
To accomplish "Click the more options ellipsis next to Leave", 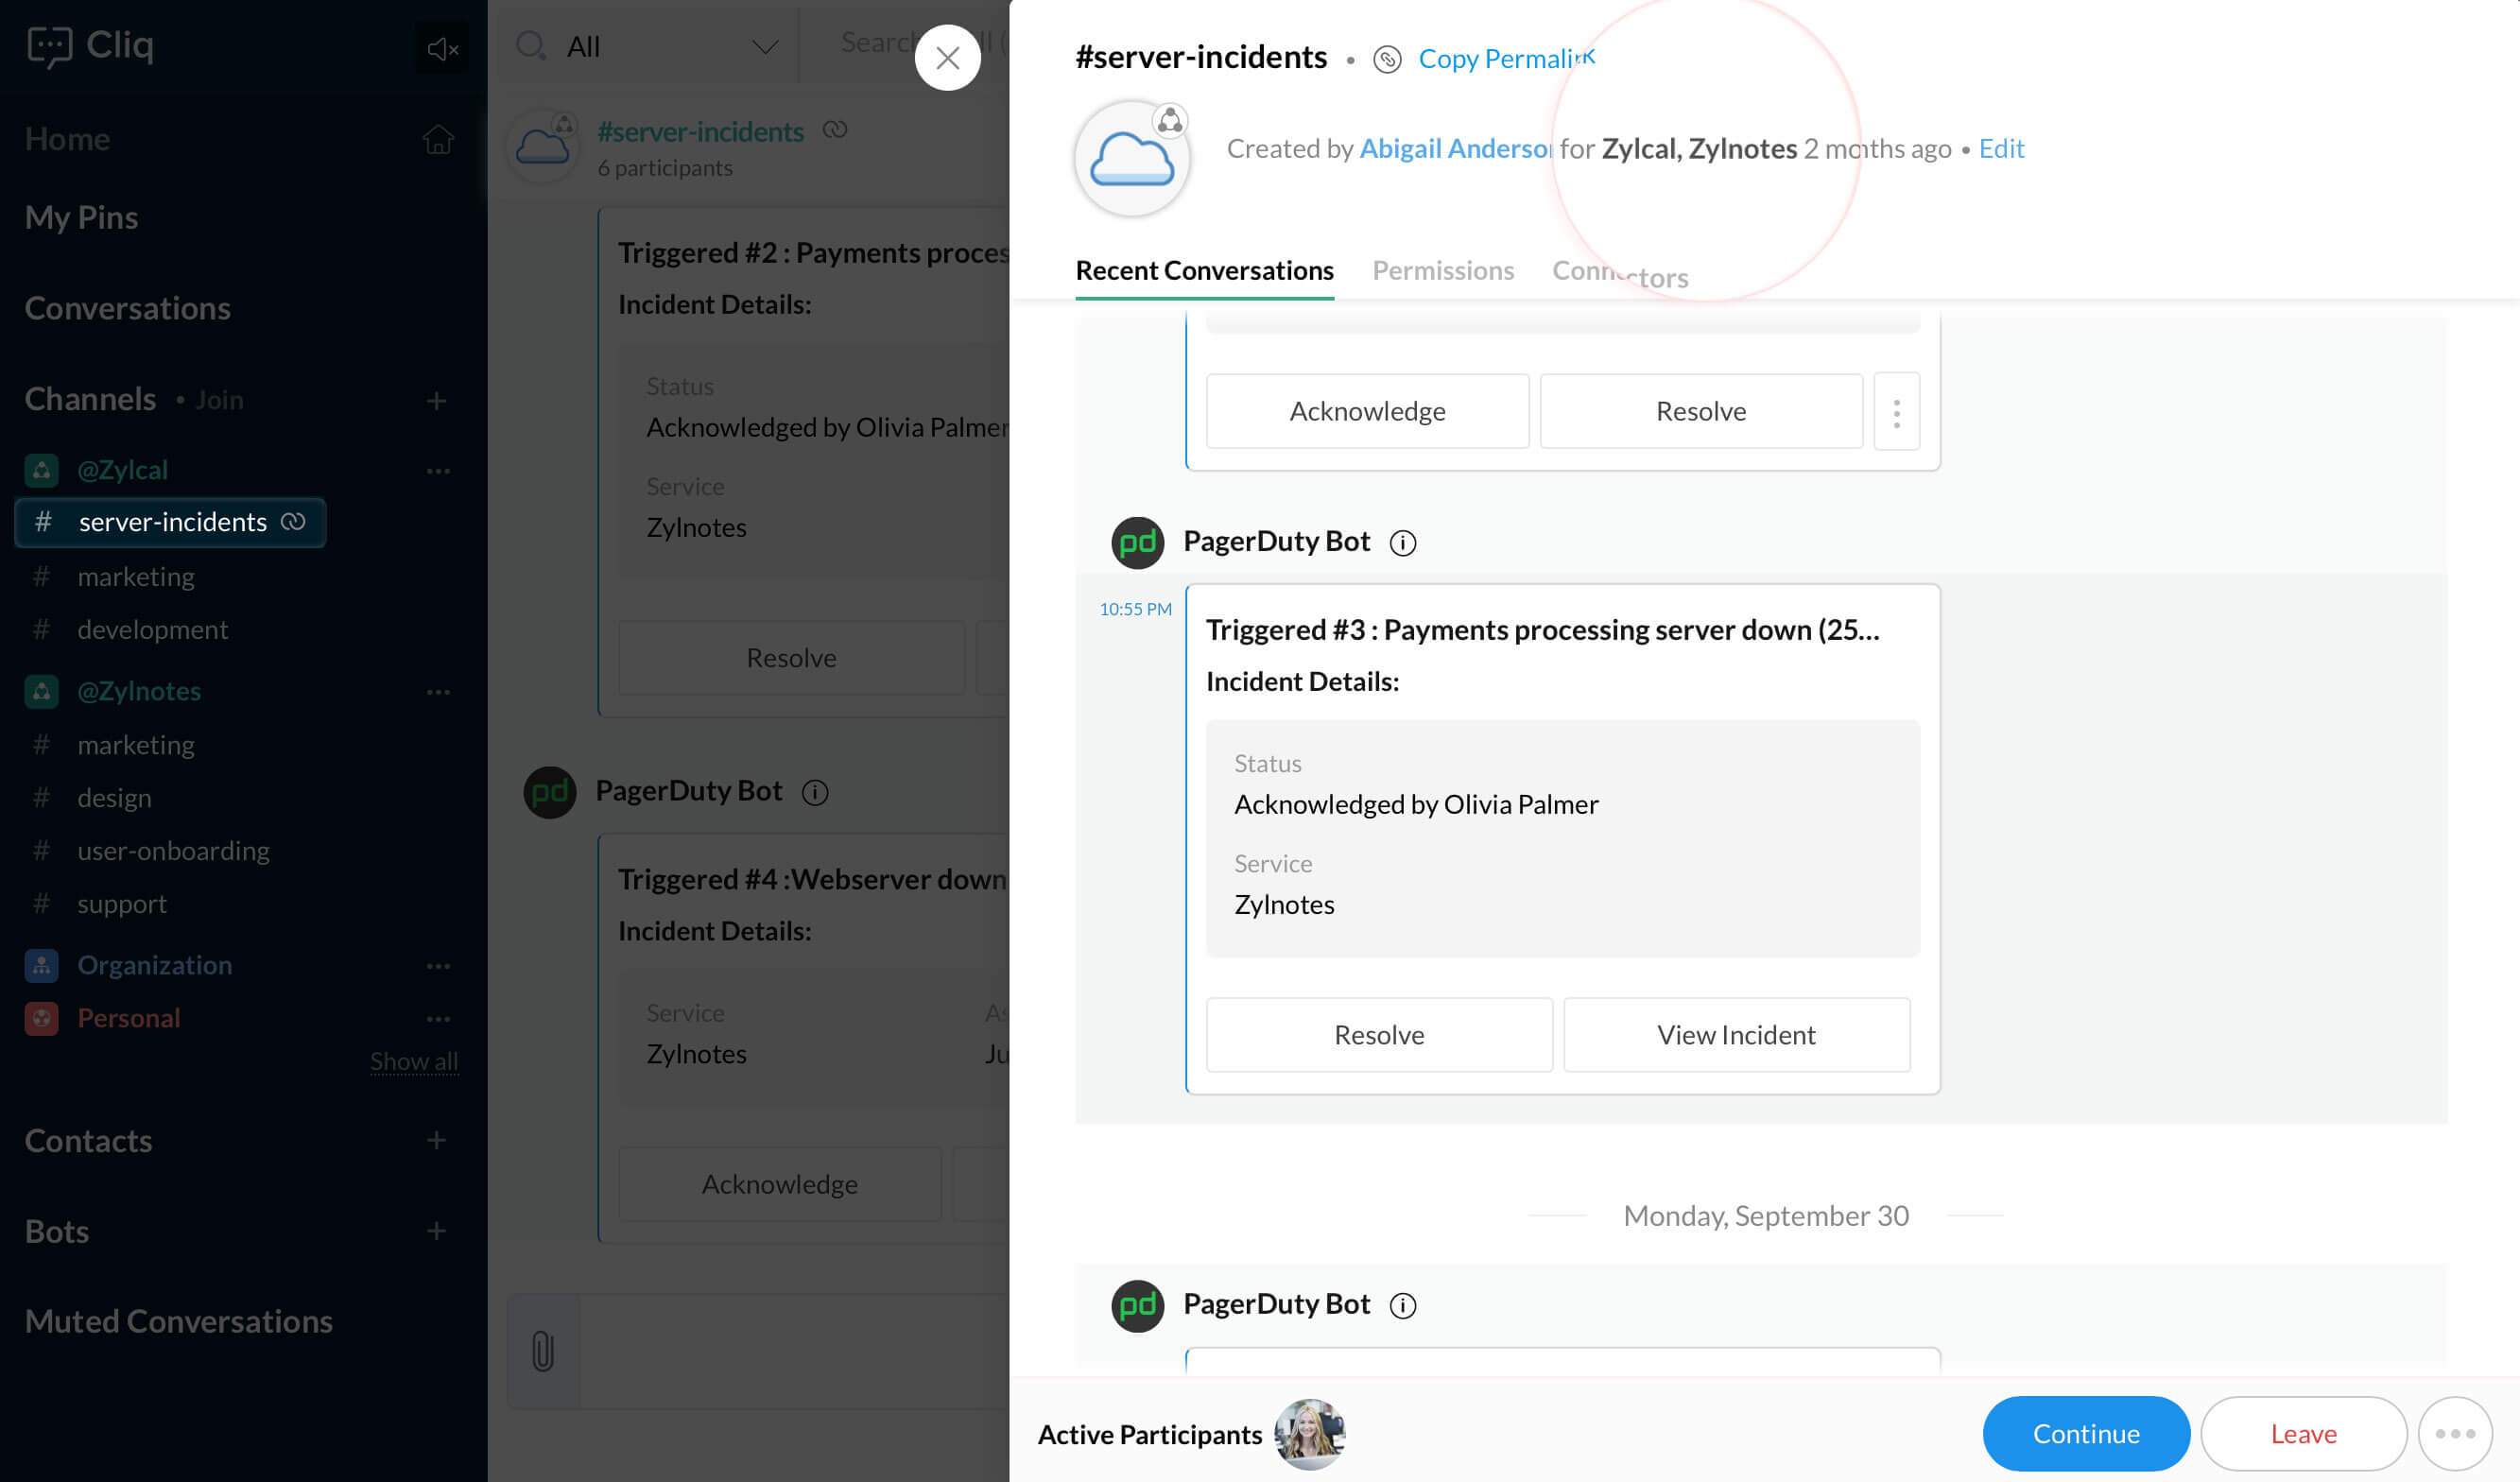I will click(x=2453, y=1433).
